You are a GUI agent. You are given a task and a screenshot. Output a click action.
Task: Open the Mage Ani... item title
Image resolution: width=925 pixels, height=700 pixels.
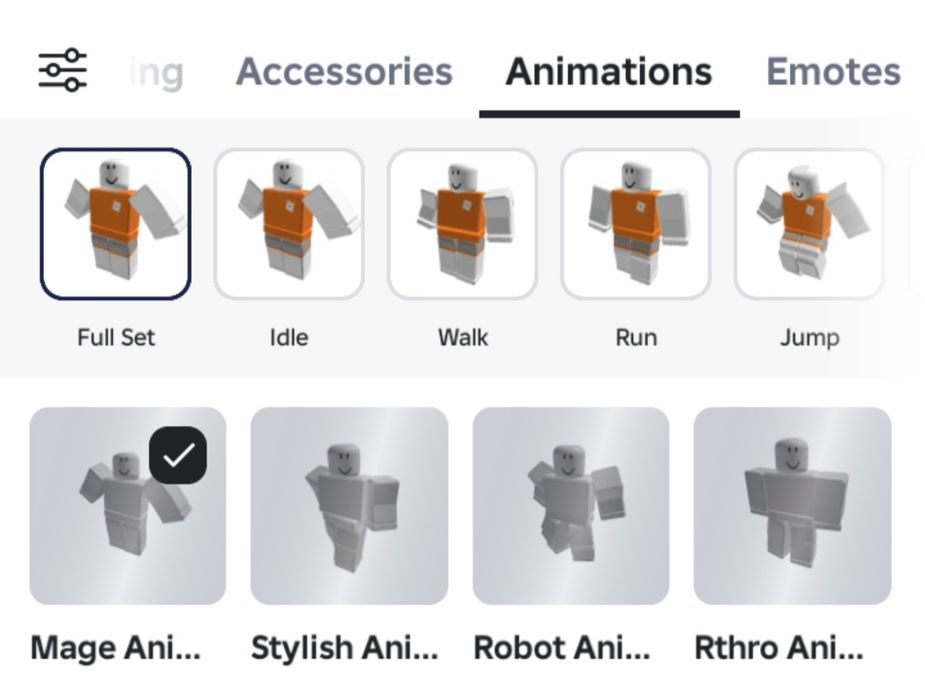[x=116, y=648]
